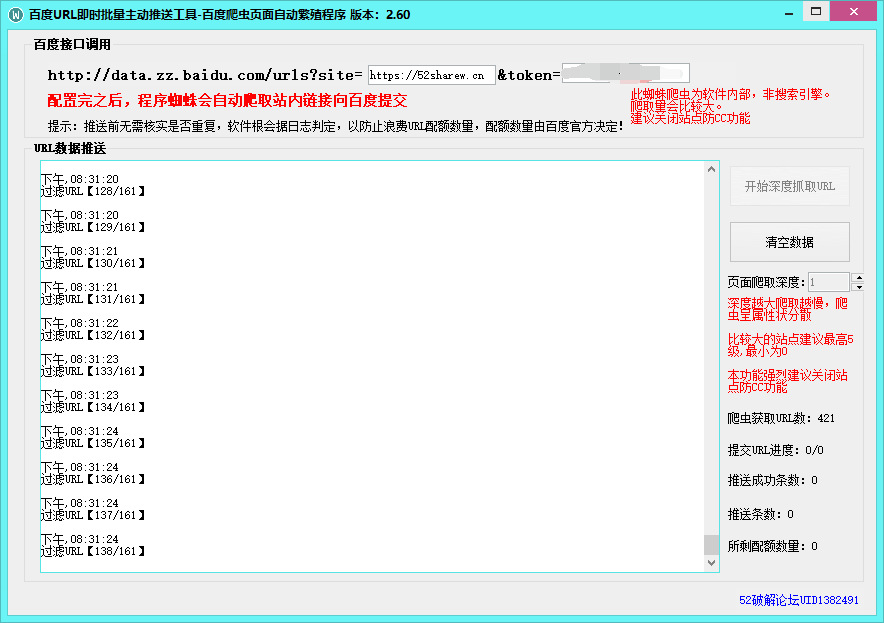
Task: Select log line 过滤URL【131/161】
Action: coord(93,299)
